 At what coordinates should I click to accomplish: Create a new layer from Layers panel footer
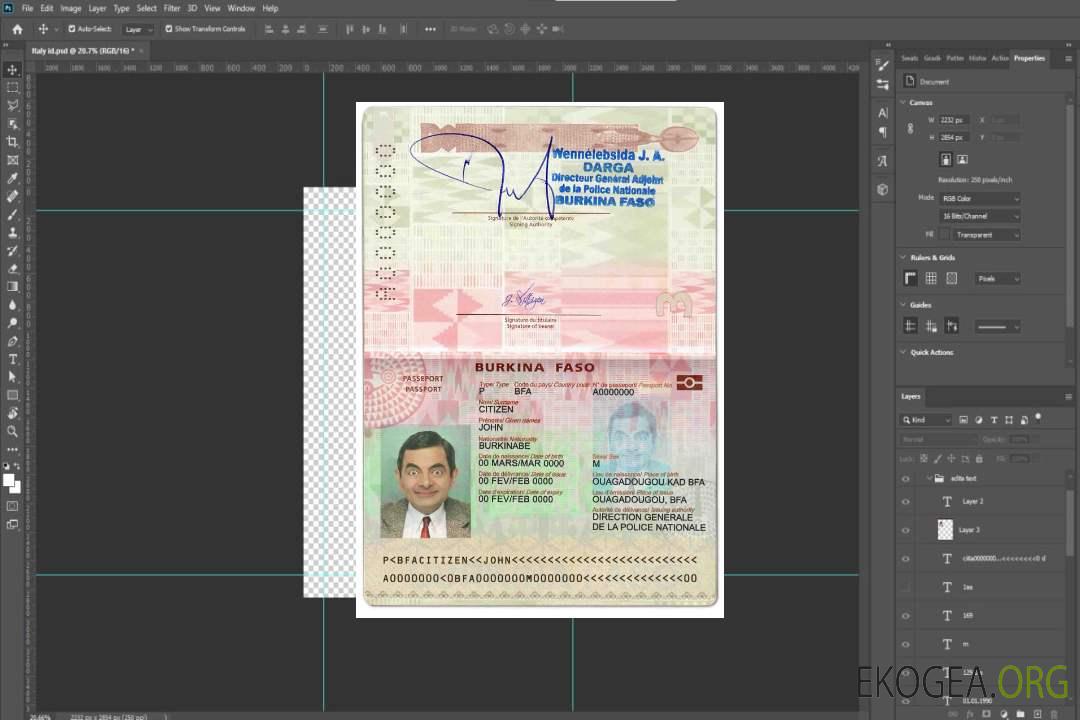click(x=1037, y=714)
